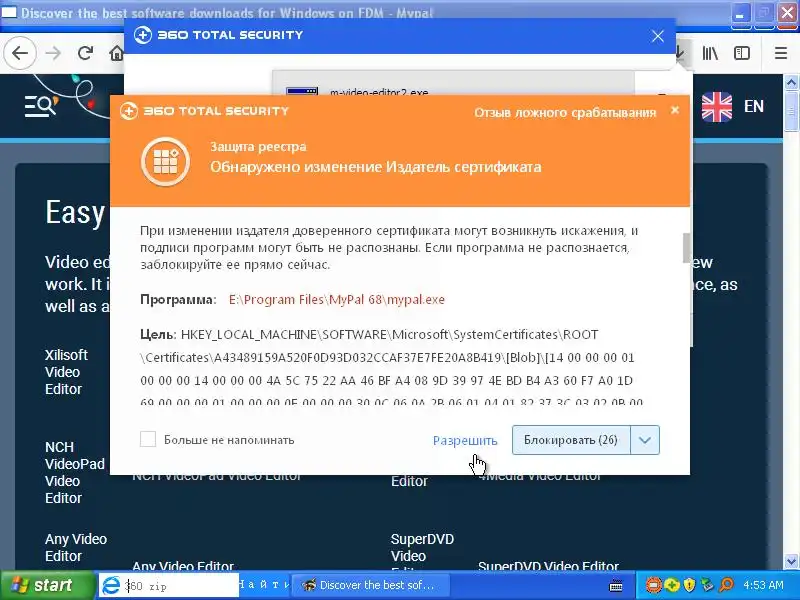Switch to Discover the best sof... taskbar window
The width and height of the screenshot is (800, 600).
(371, 585)
